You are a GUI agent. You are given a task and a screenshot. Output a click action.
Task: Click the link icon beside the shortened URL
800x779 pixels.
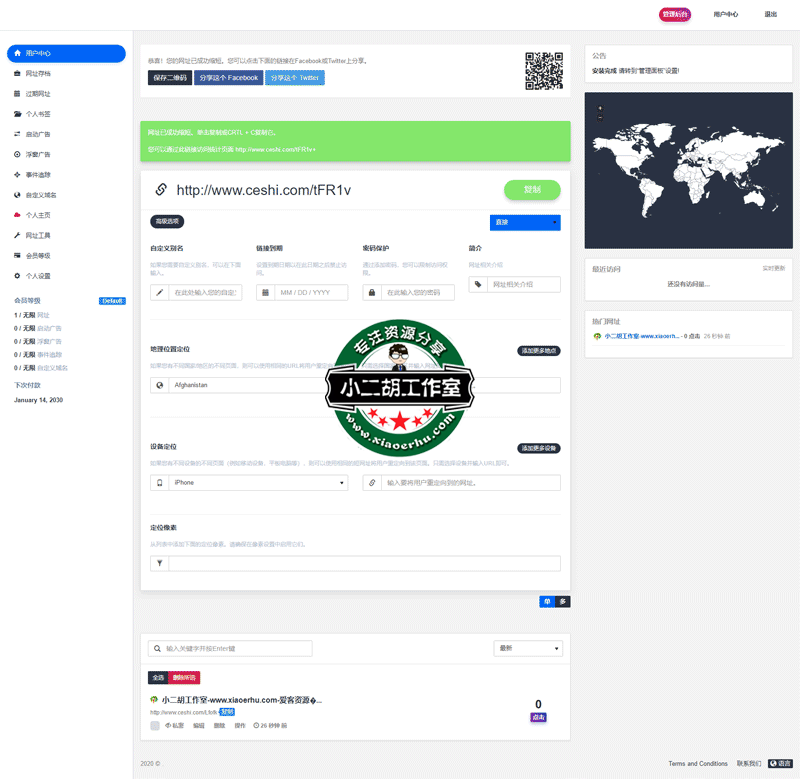click(160, 190)
